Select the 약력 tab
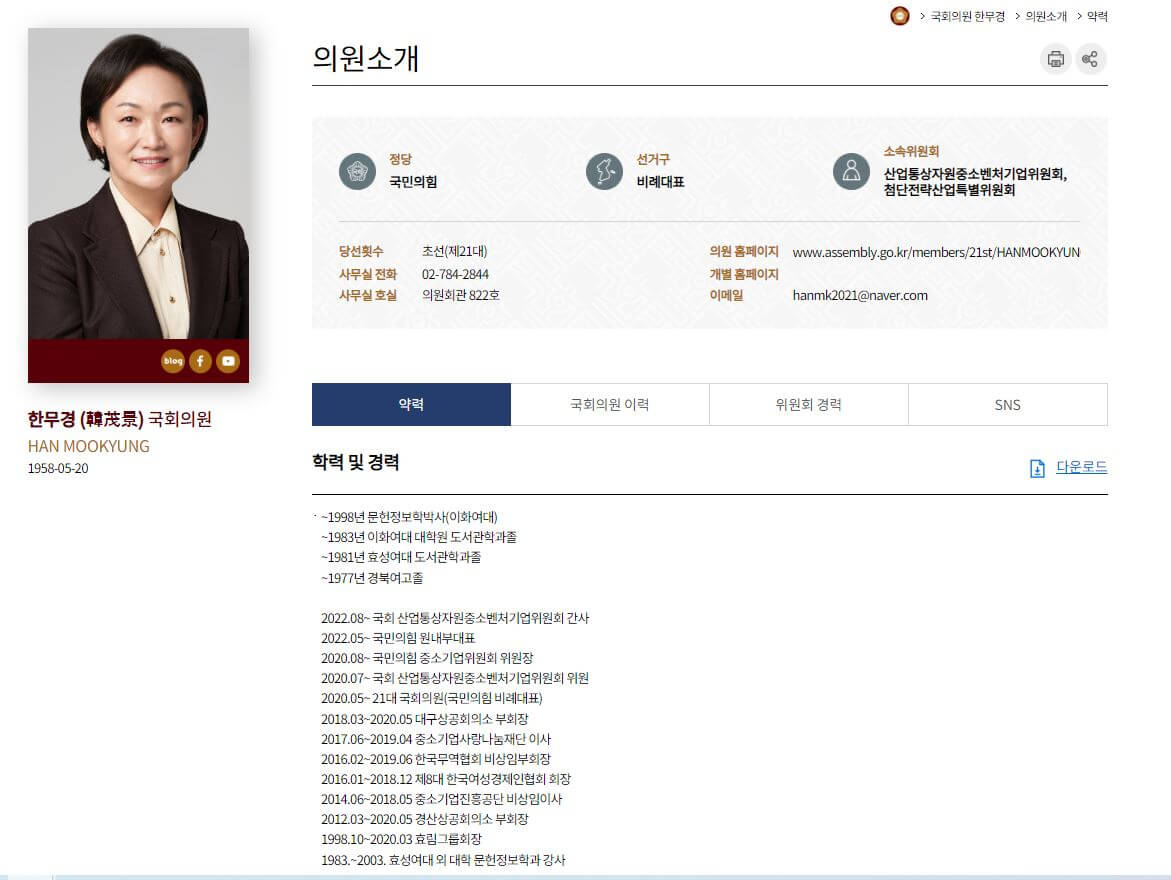Screen dimensions: 1171x880 (x=411, y=404)
